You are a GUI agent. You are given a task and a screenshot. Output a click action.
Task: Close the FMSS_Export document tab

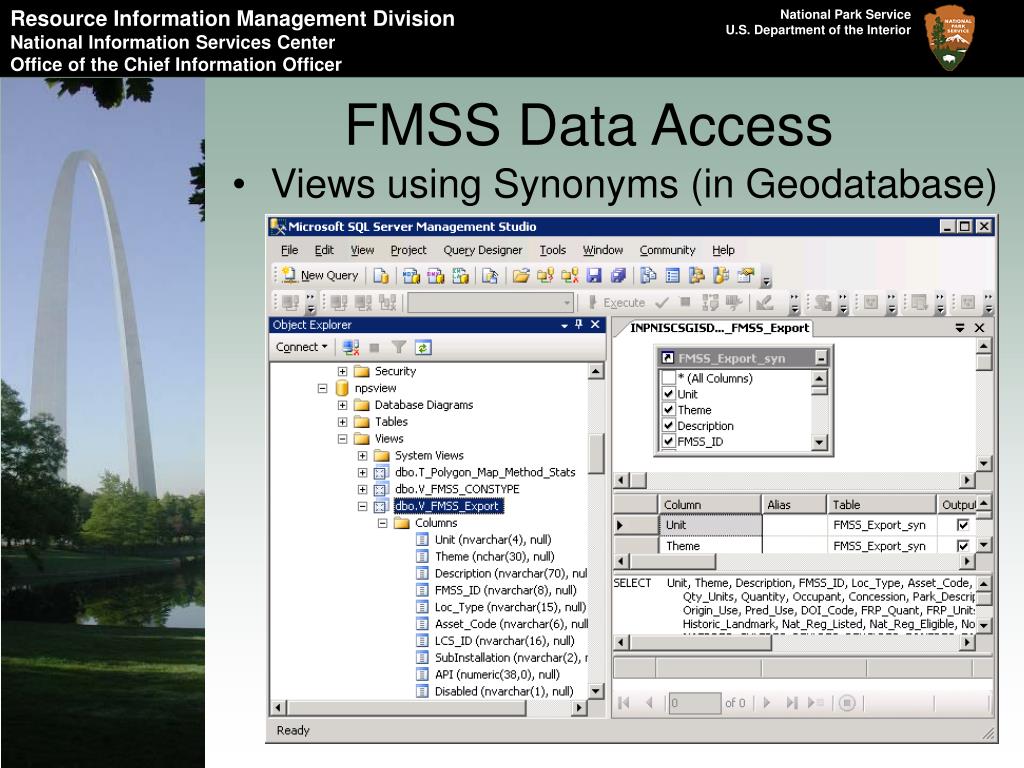pyautogui.click(x=980, y=328)
